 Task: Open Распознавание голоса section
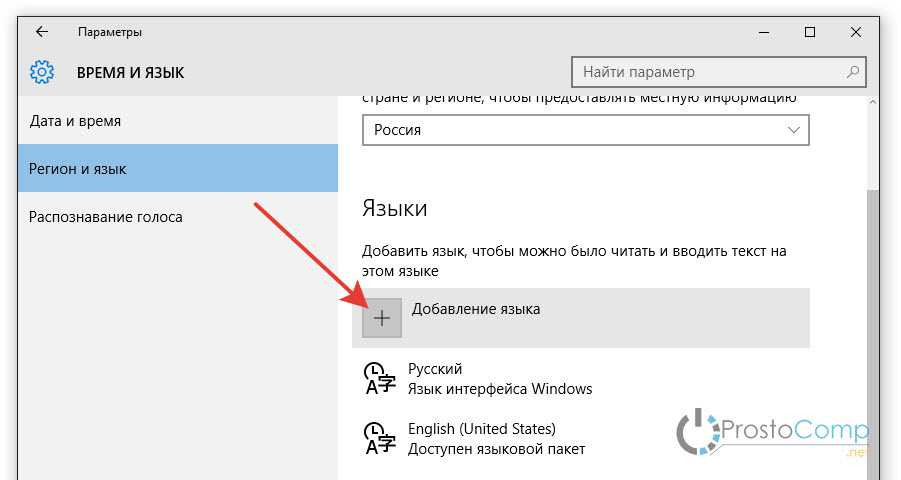pyautogui.click(x=178, y=217)
